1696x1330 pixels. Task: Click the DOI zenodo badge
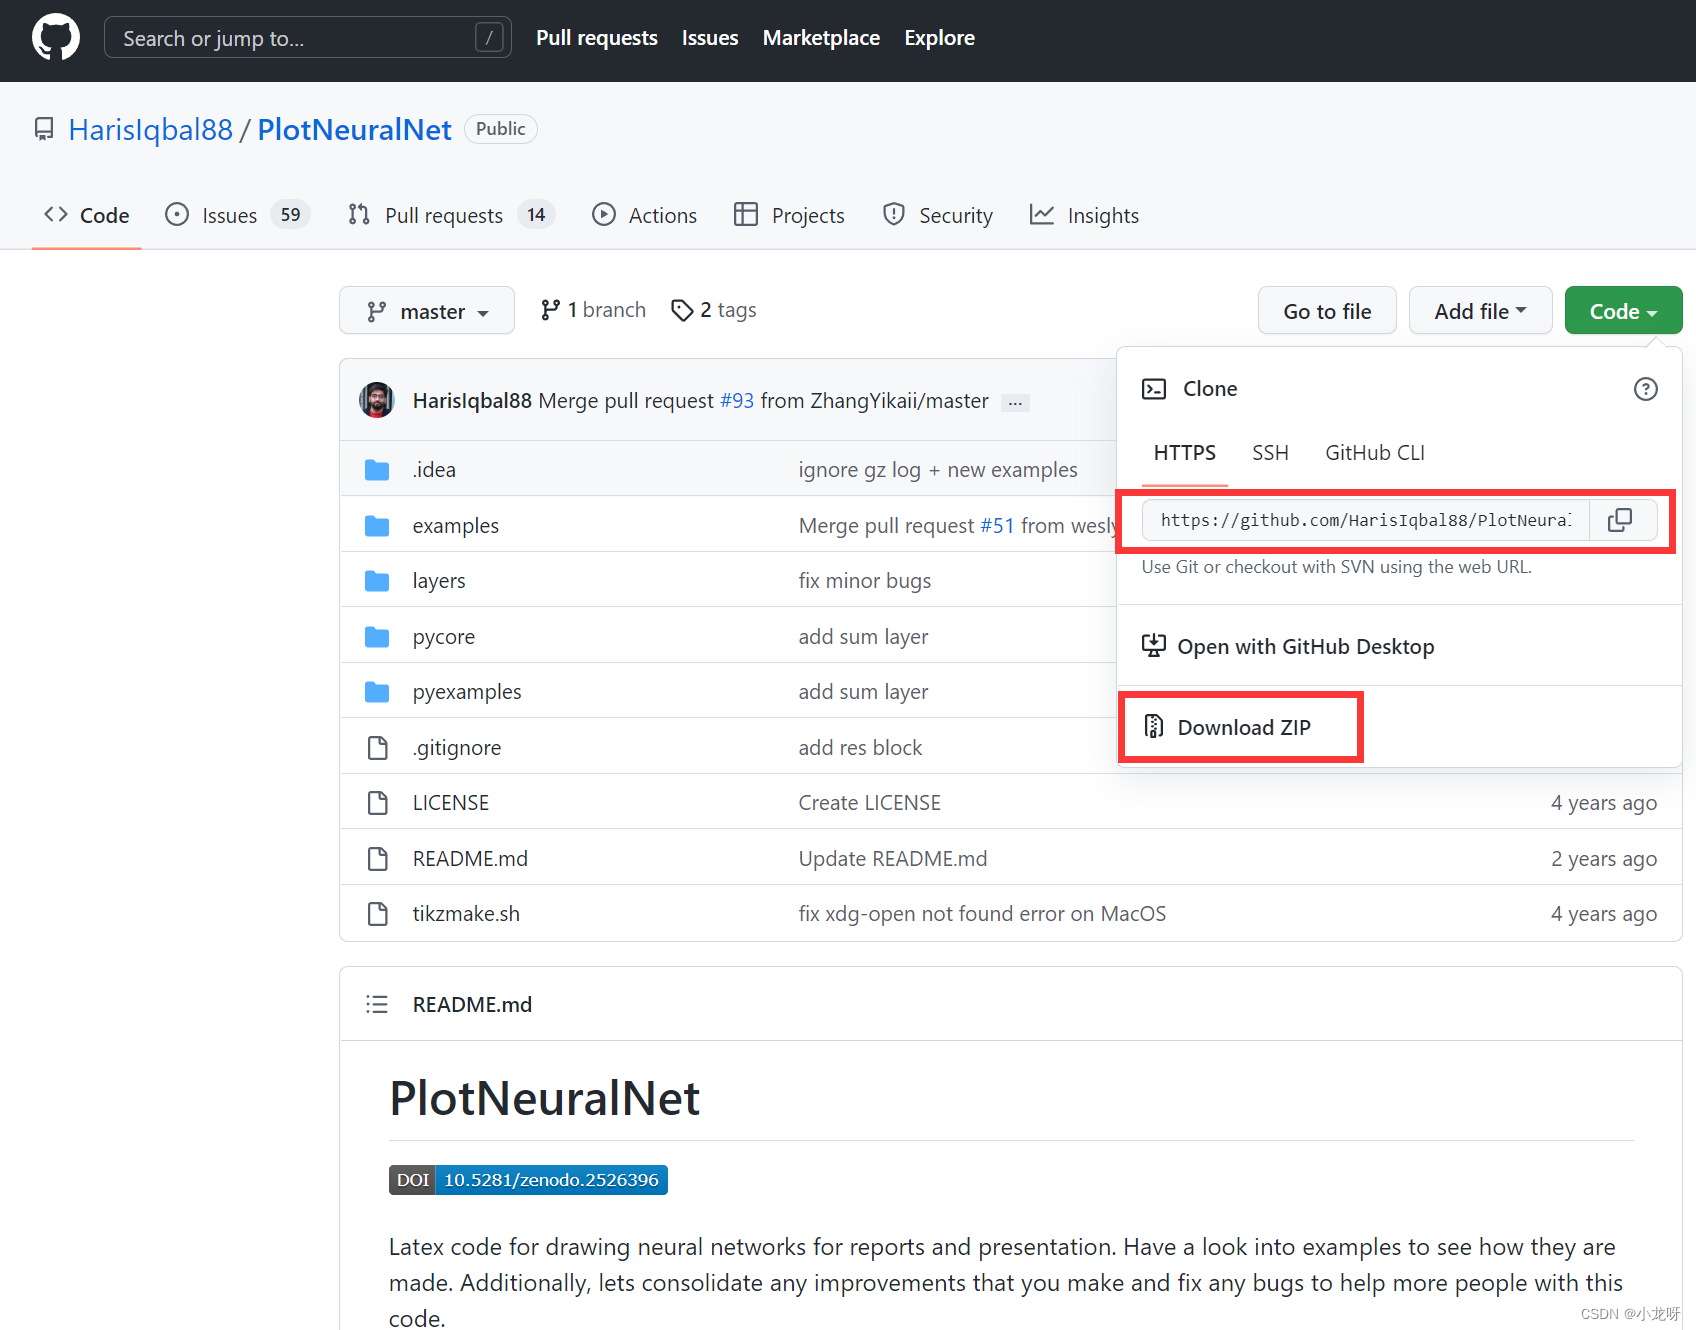528,1180
